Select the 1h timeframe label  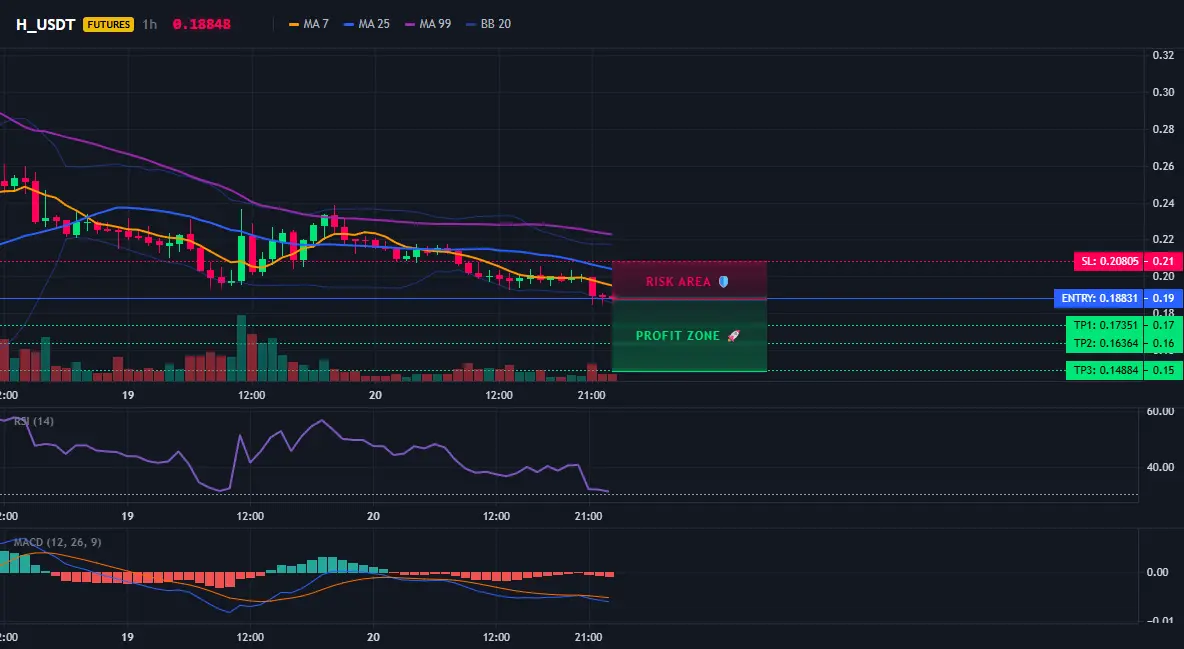coord(150,24)
